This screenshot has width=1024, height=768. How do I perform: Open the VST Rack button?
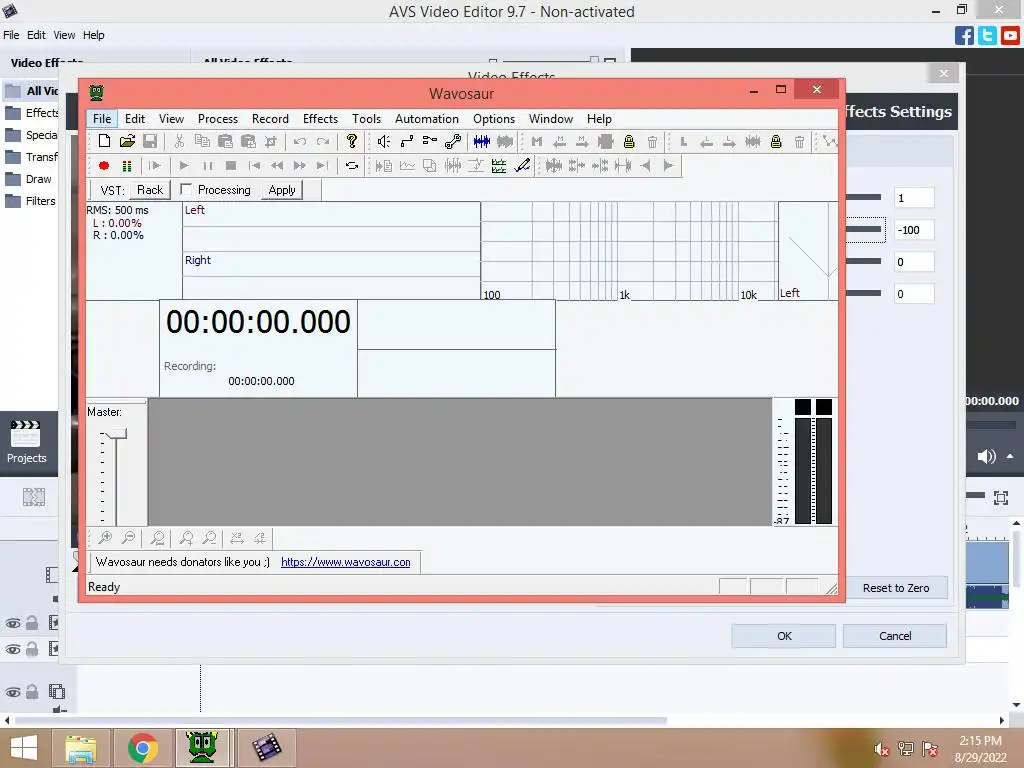150,190
